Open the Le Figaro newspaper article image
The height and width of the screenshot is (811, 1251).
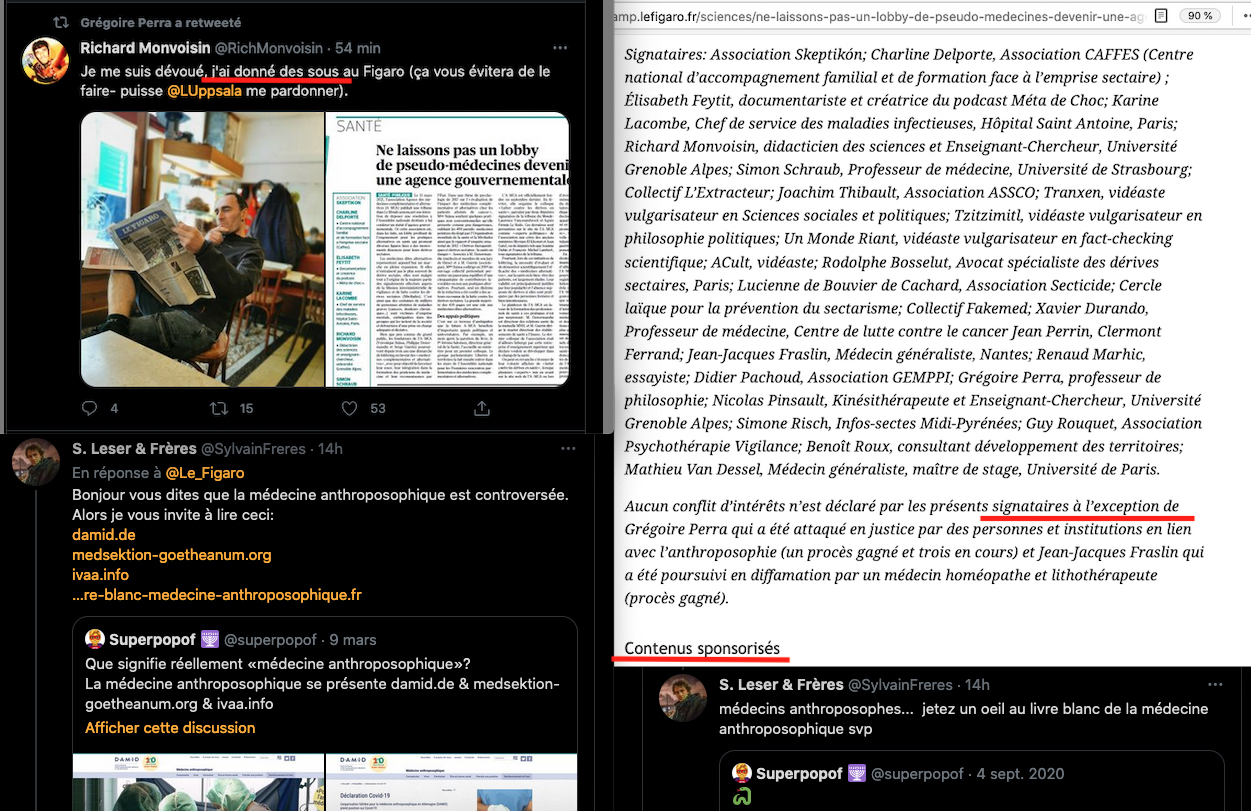[x=446, y=248]
